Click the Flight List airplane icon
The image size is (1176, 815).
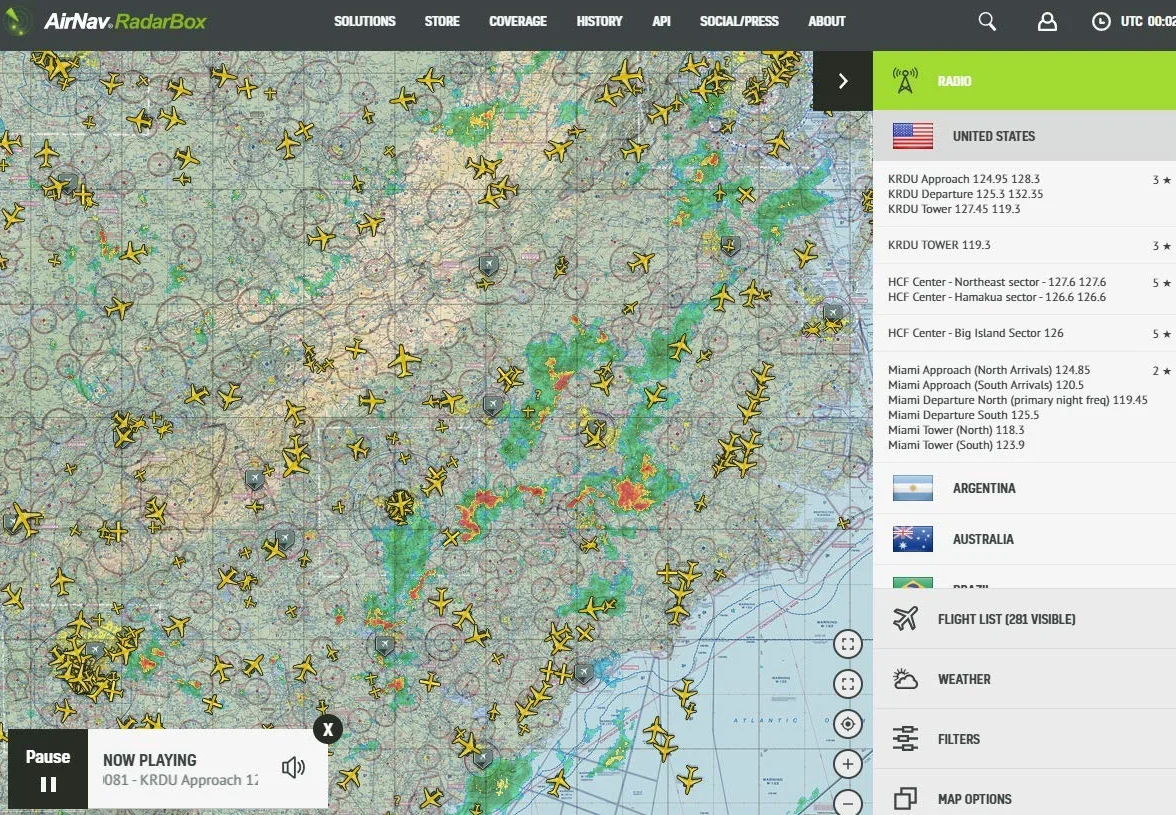click(x=905, y=619)
